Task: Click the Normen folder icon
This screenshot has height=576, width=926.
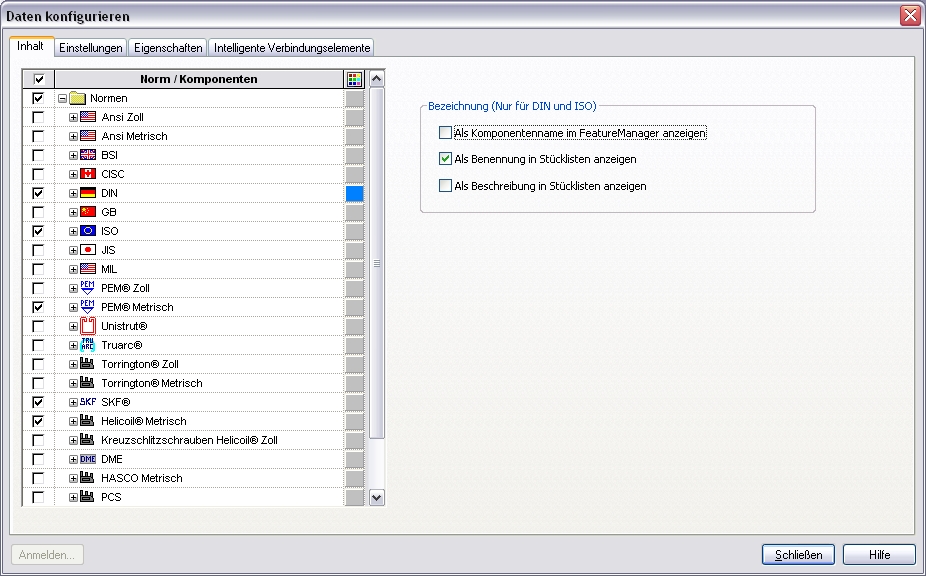Action: coord(77,98)
